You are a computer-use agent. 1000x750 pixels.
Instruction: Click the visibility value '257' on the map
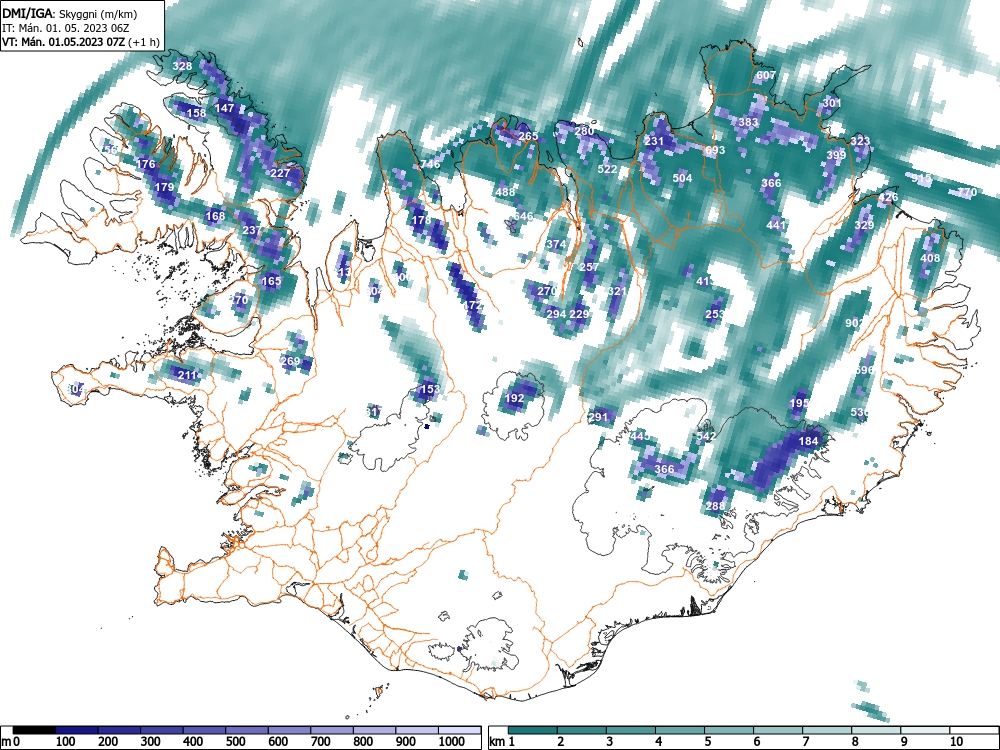[x=589, y=267]
